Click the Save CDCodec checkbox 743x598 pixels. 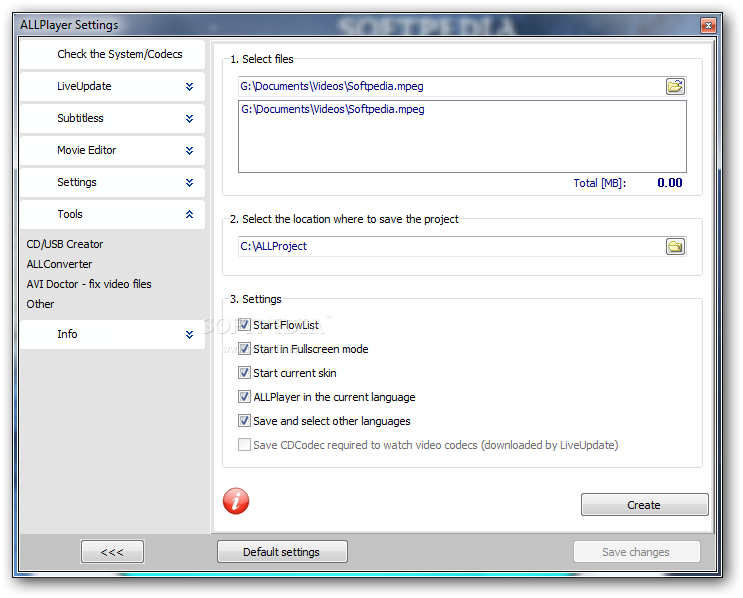[x=244, y=445]
